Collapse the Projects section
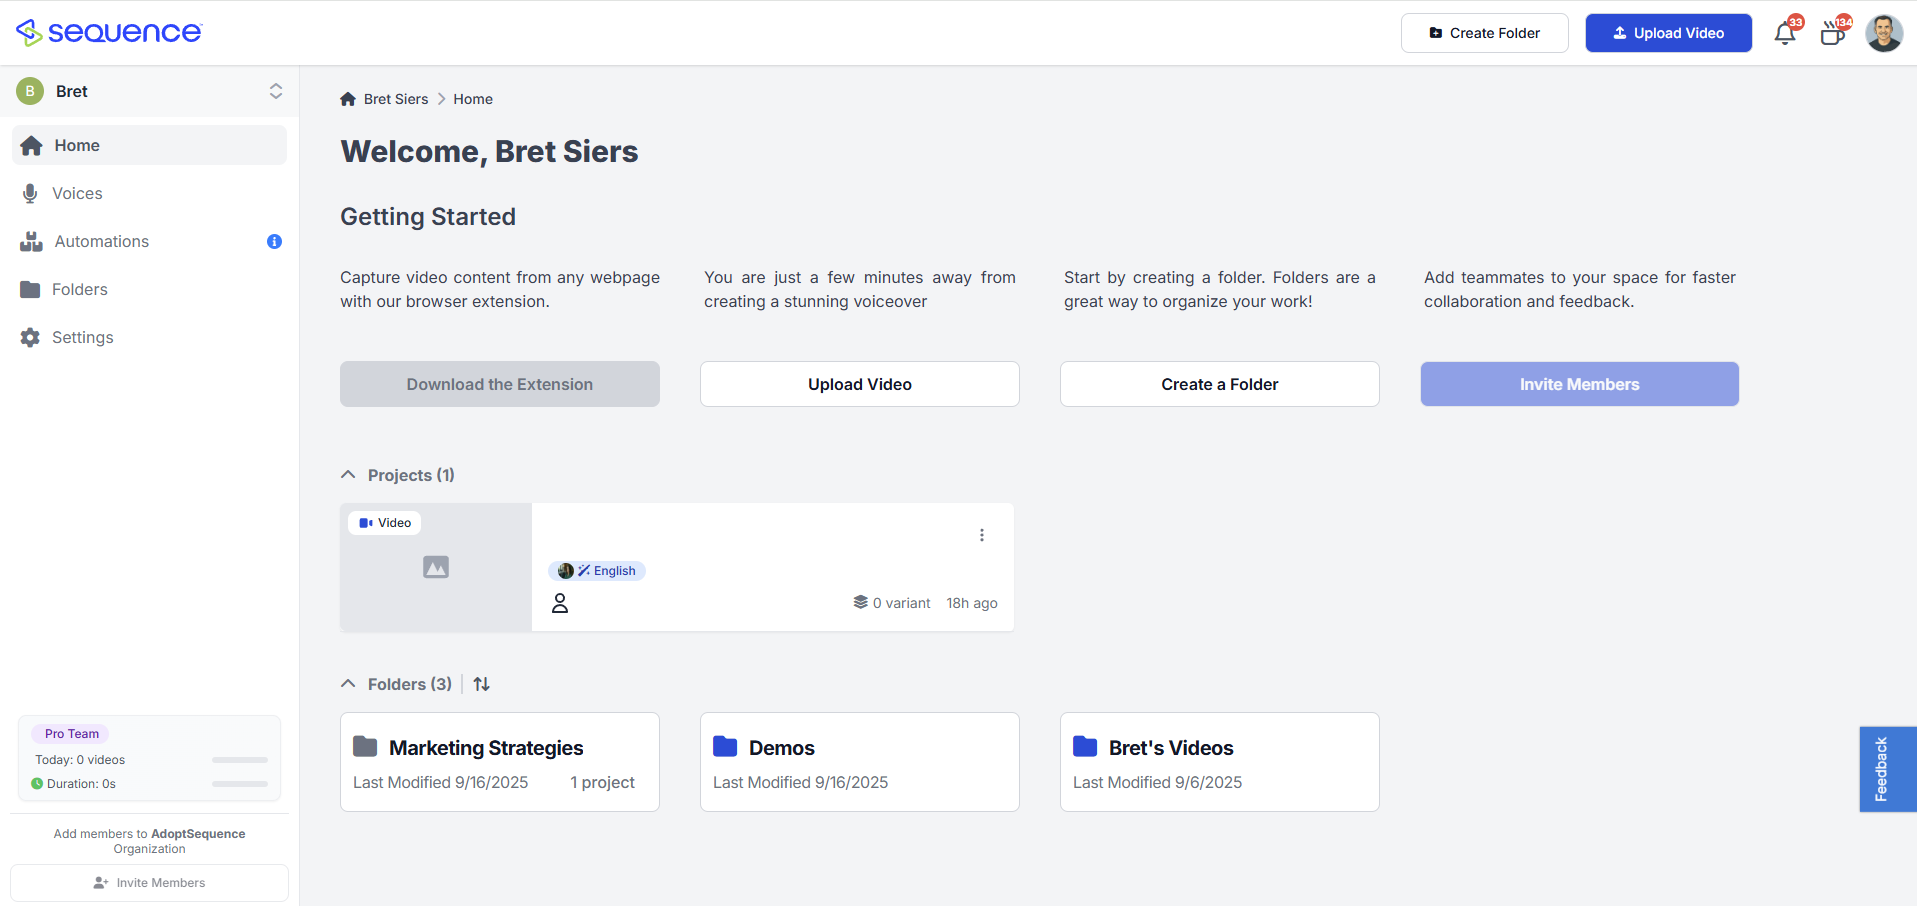This screenshot has height=906, width=1917. click(x=348, y=475)
